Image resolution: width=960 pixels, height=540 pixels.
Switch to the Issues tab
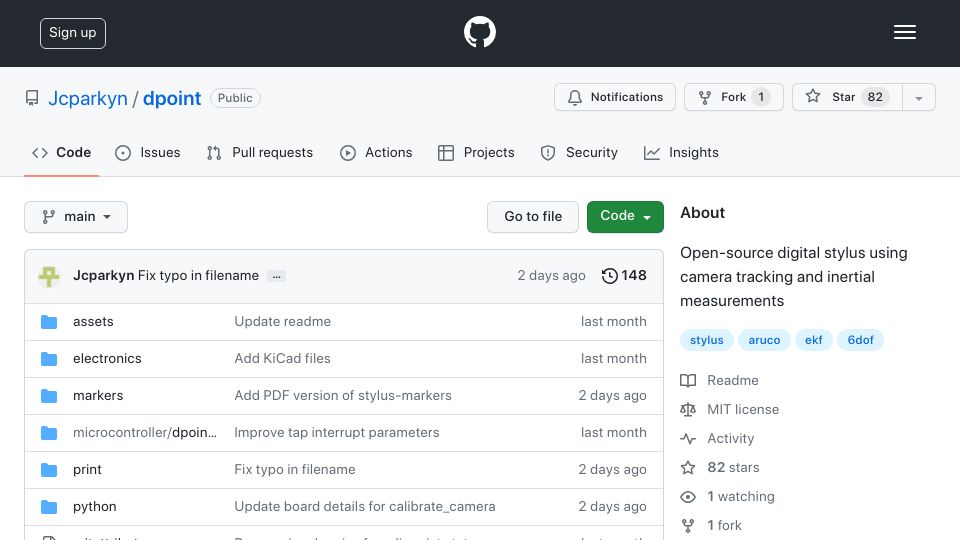[148, 152]
